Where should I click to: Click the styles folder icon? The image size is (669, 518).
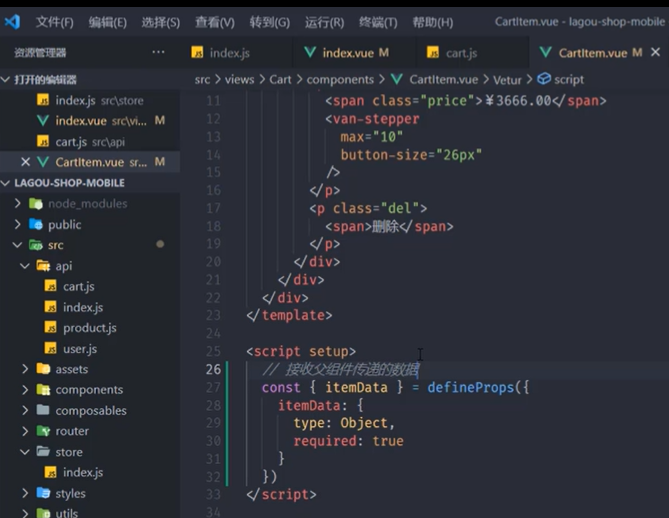coord(43,493)
